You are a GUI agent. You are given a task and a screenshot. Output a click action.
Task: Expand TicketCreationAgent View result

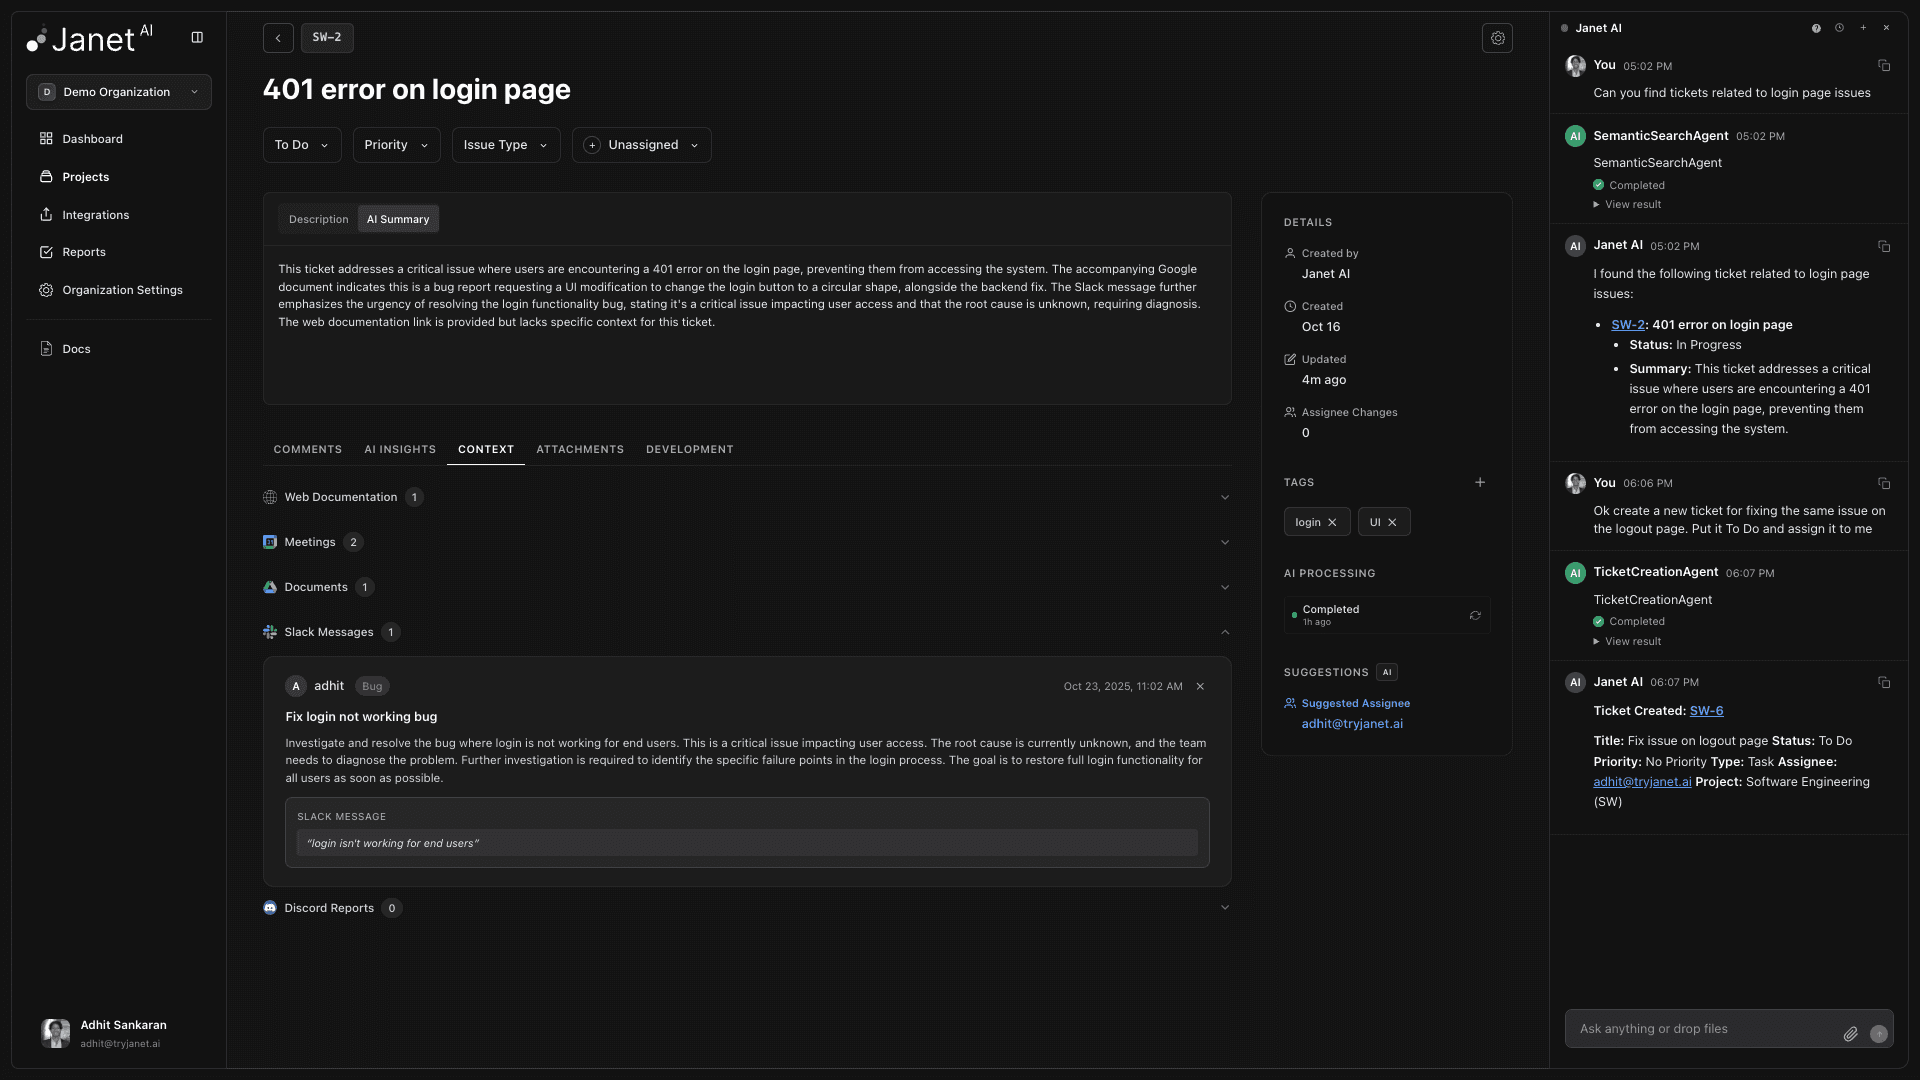click(1632, 641)
